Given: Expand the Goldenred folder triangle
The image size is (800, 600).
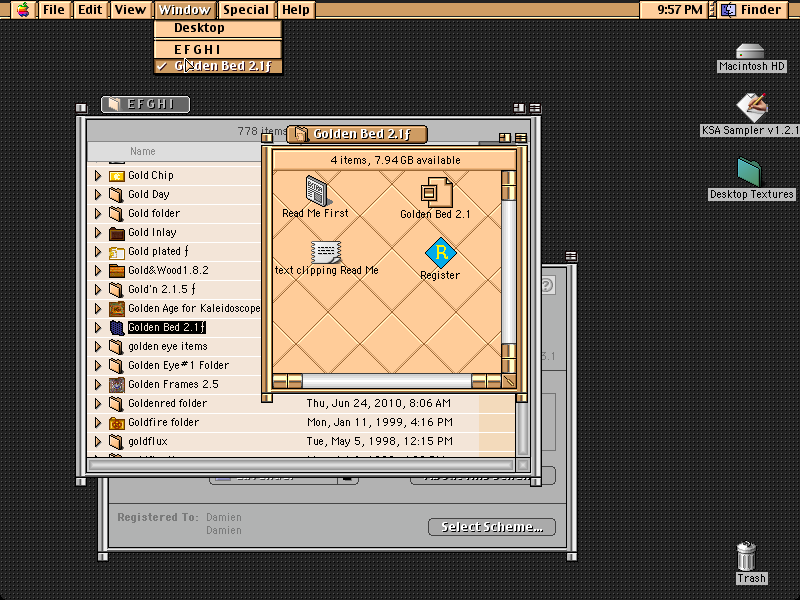Looking at the screenshot, I should click(98, 404).
